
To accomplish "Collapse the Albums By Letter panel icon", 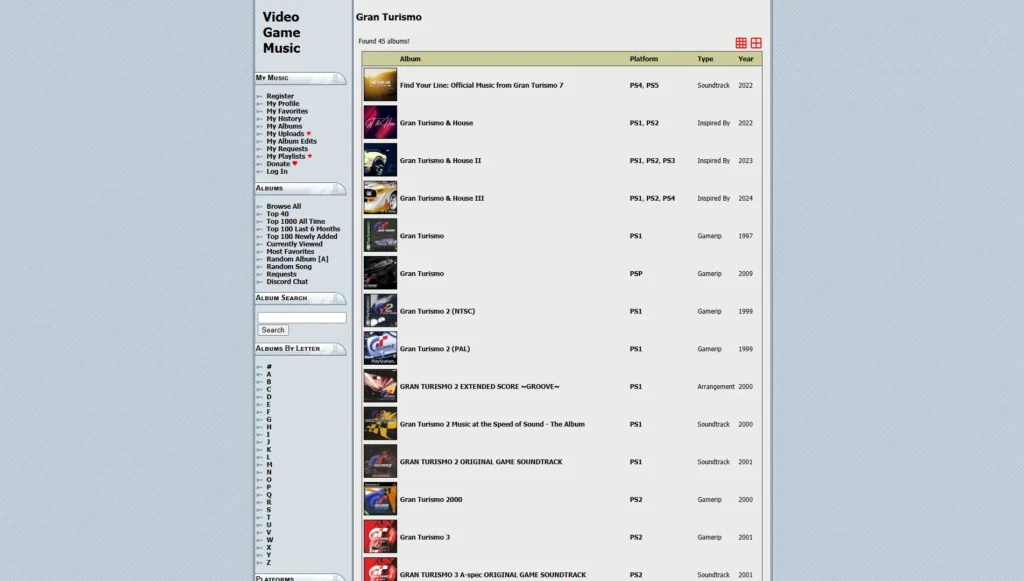I will (x=336, y=349).
